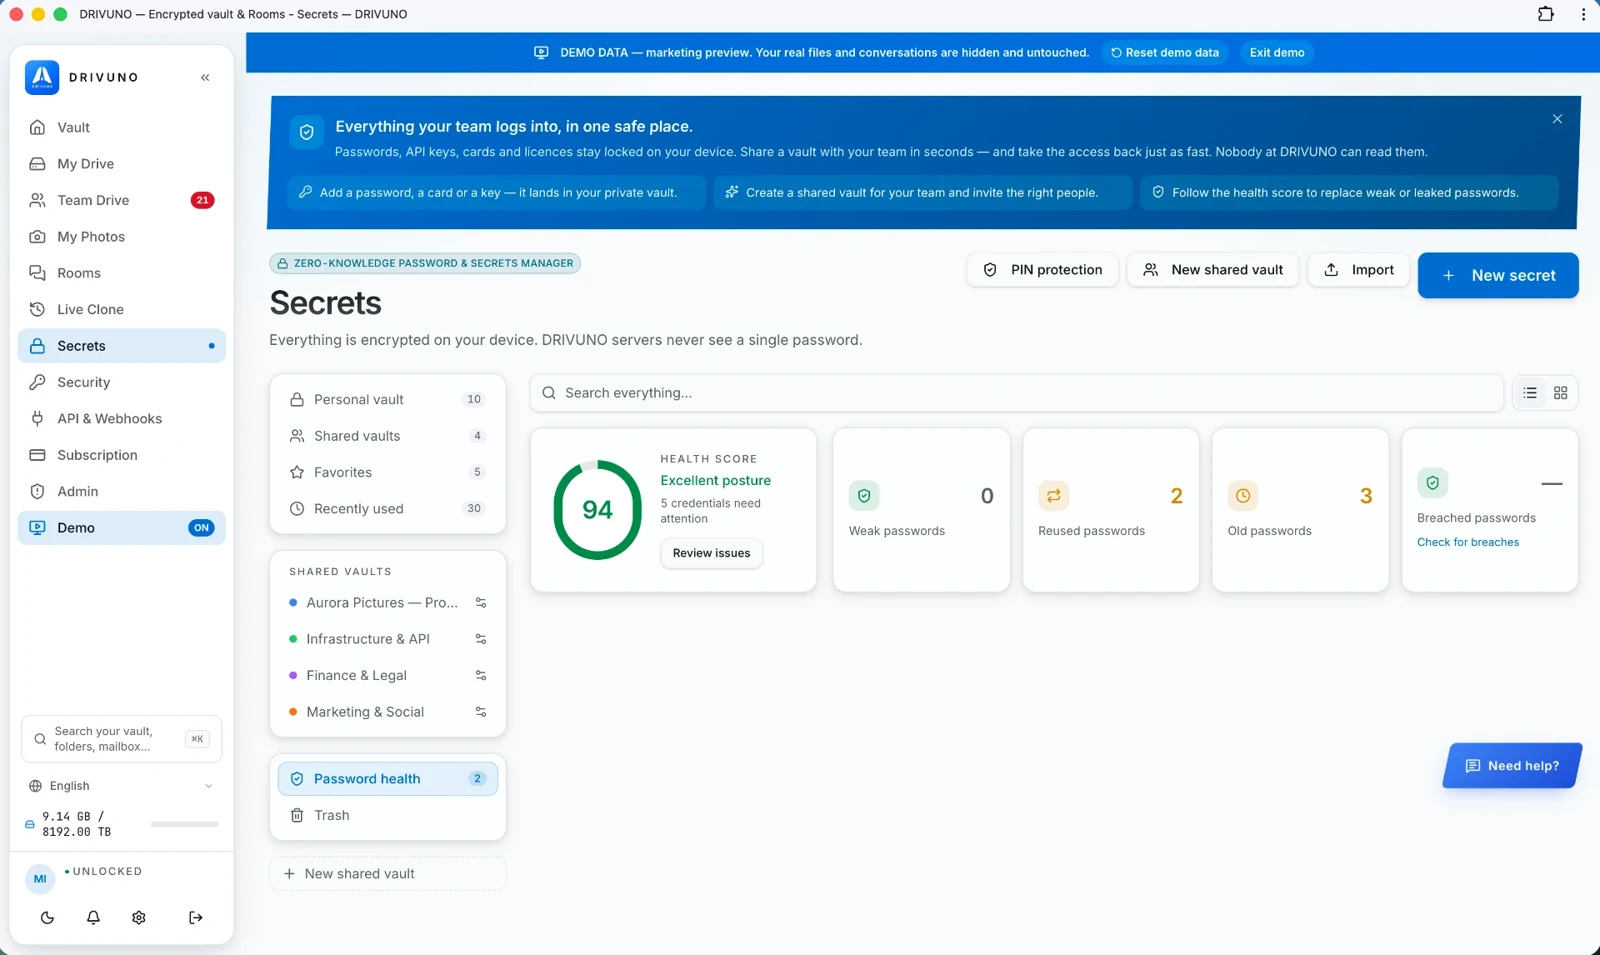This screenshot has height=955, width=1600.
Task: Open My Photos
Action: click(121, 237)
